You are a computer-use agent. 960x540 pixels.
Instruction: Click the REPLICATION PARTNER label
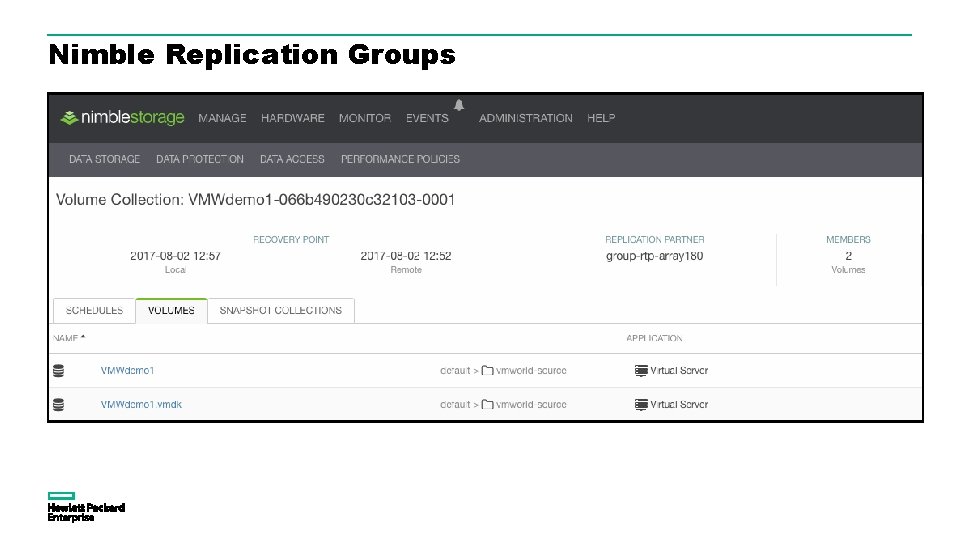tap(654, 239)
